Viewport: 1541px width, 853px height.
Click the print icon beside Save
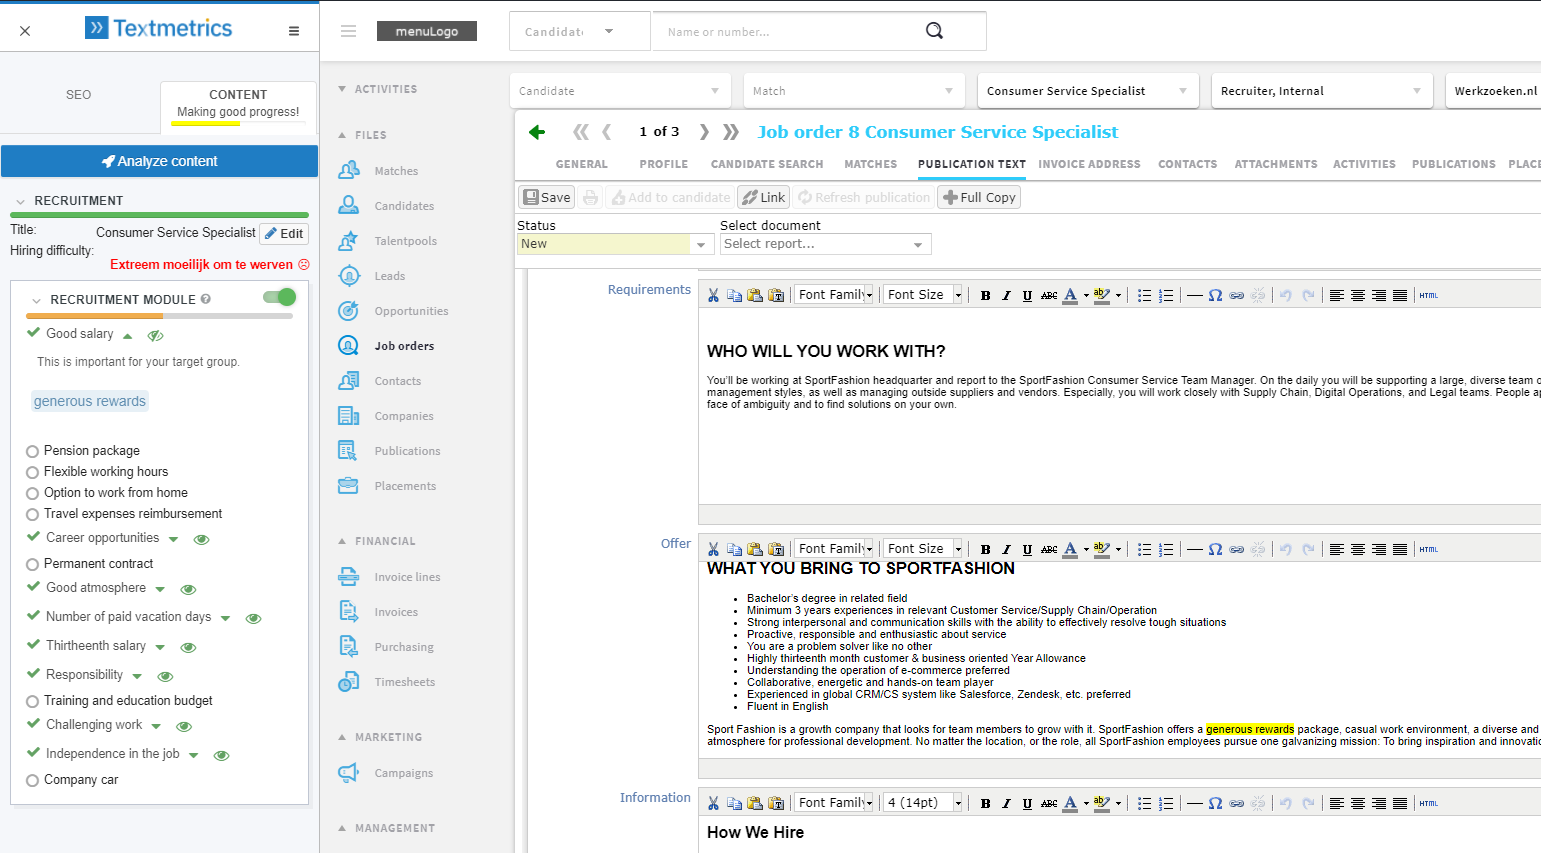[x=591, y=197]
